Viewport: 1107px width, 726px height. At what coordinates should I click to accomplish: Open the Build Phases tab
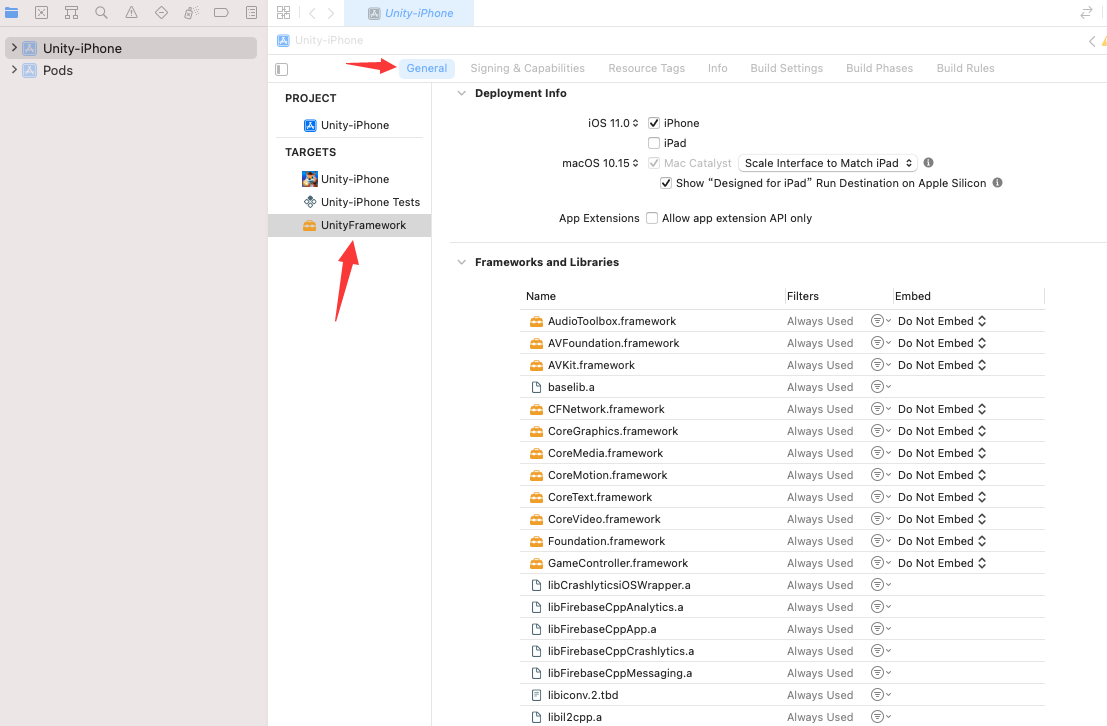click(x=880, y=69)
